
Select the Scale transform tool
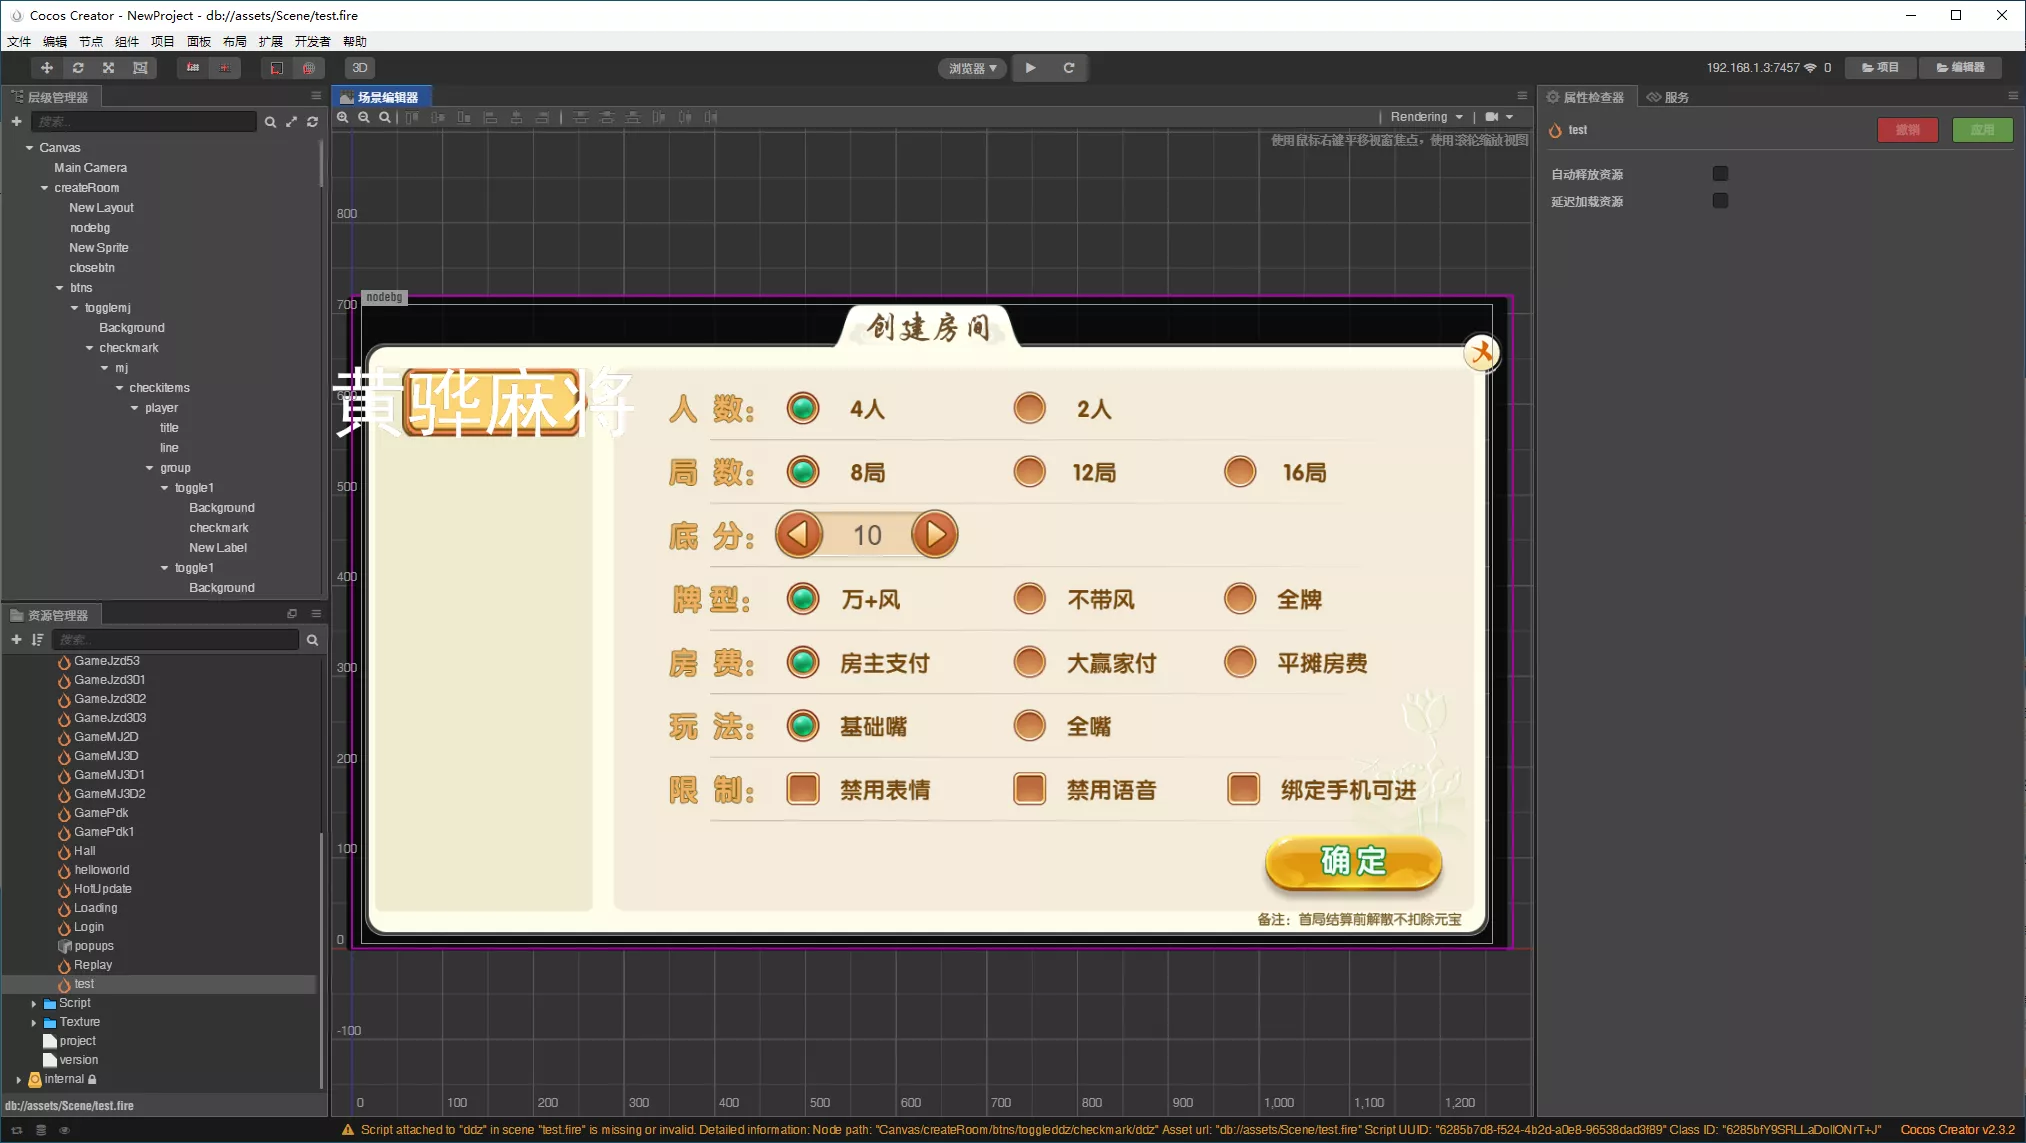pyautogui.click(x=108, y=67)
